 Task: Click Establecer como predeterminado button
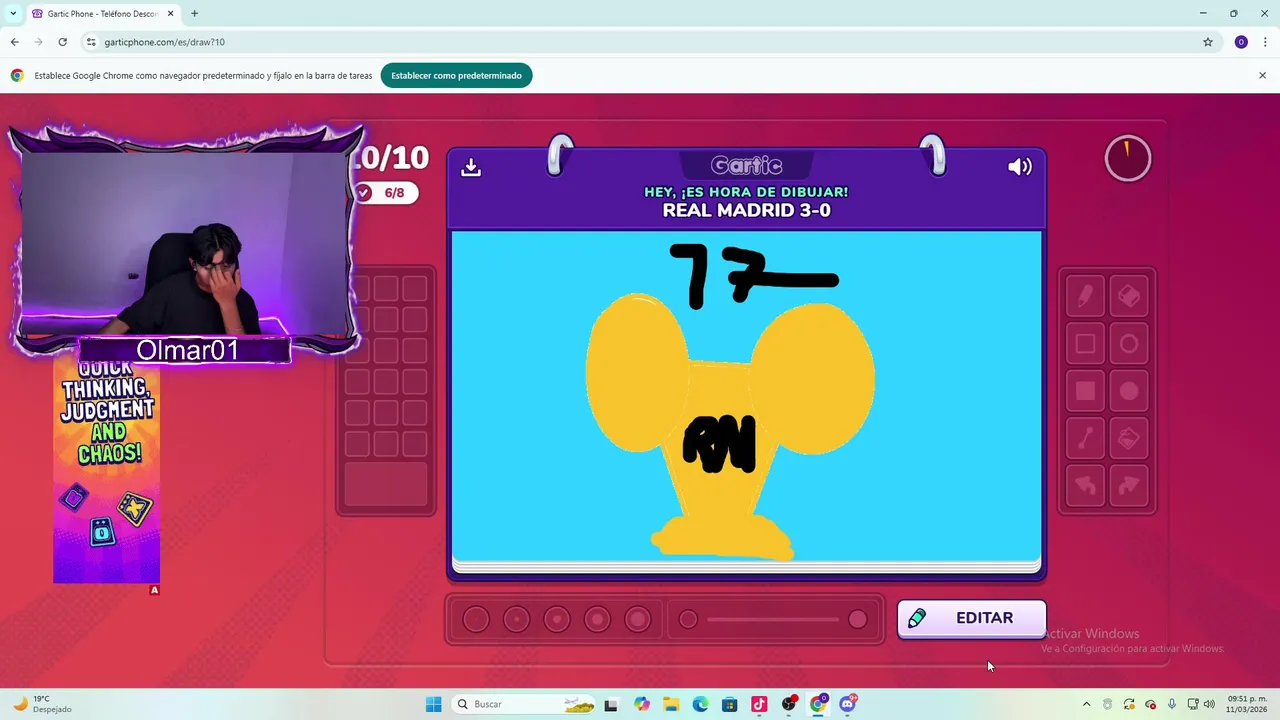point(456,75)
